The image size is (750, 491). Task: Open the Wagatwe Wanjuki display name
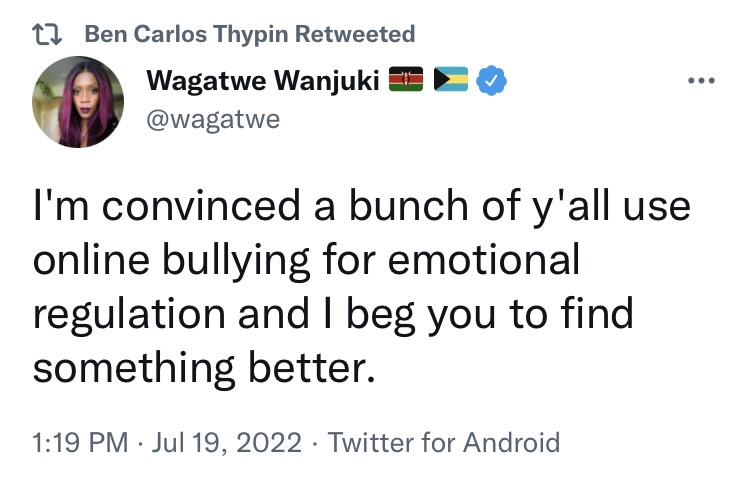pyautogui.click(x=264, y=82)
